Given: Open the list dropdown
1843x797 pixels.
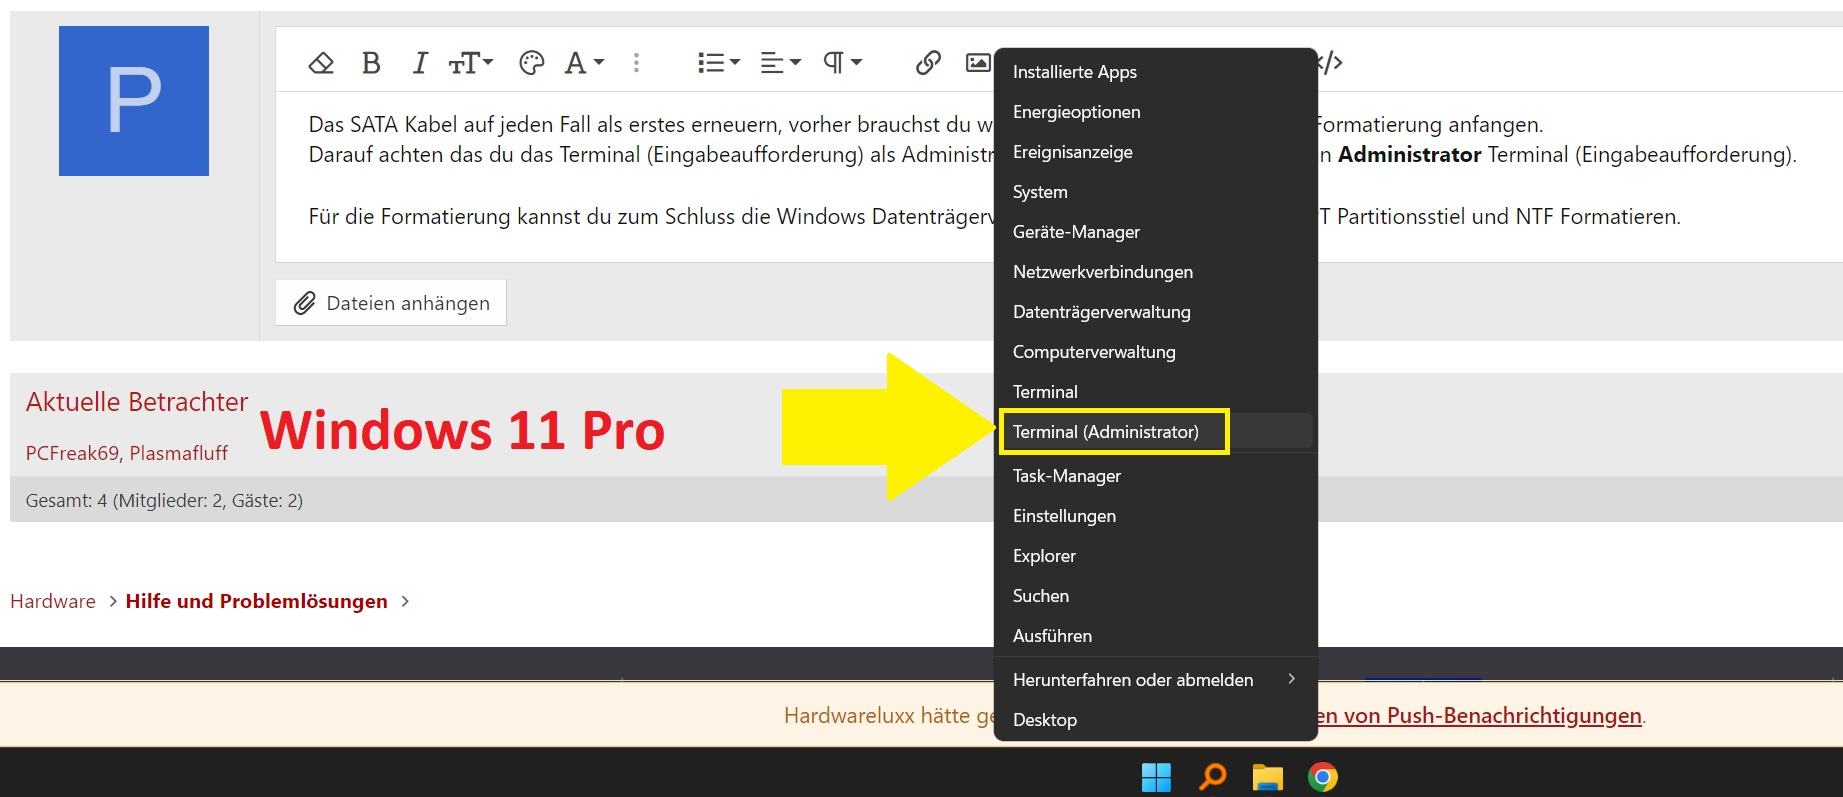Looking at the screenshot, I should pos(718,63).
